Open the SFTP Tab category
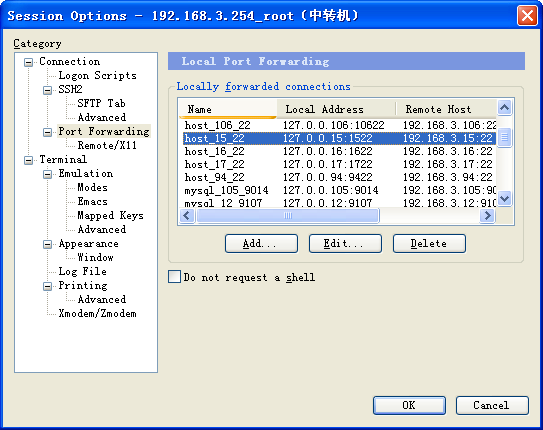 pyautogui.click(x=101, y=103)
